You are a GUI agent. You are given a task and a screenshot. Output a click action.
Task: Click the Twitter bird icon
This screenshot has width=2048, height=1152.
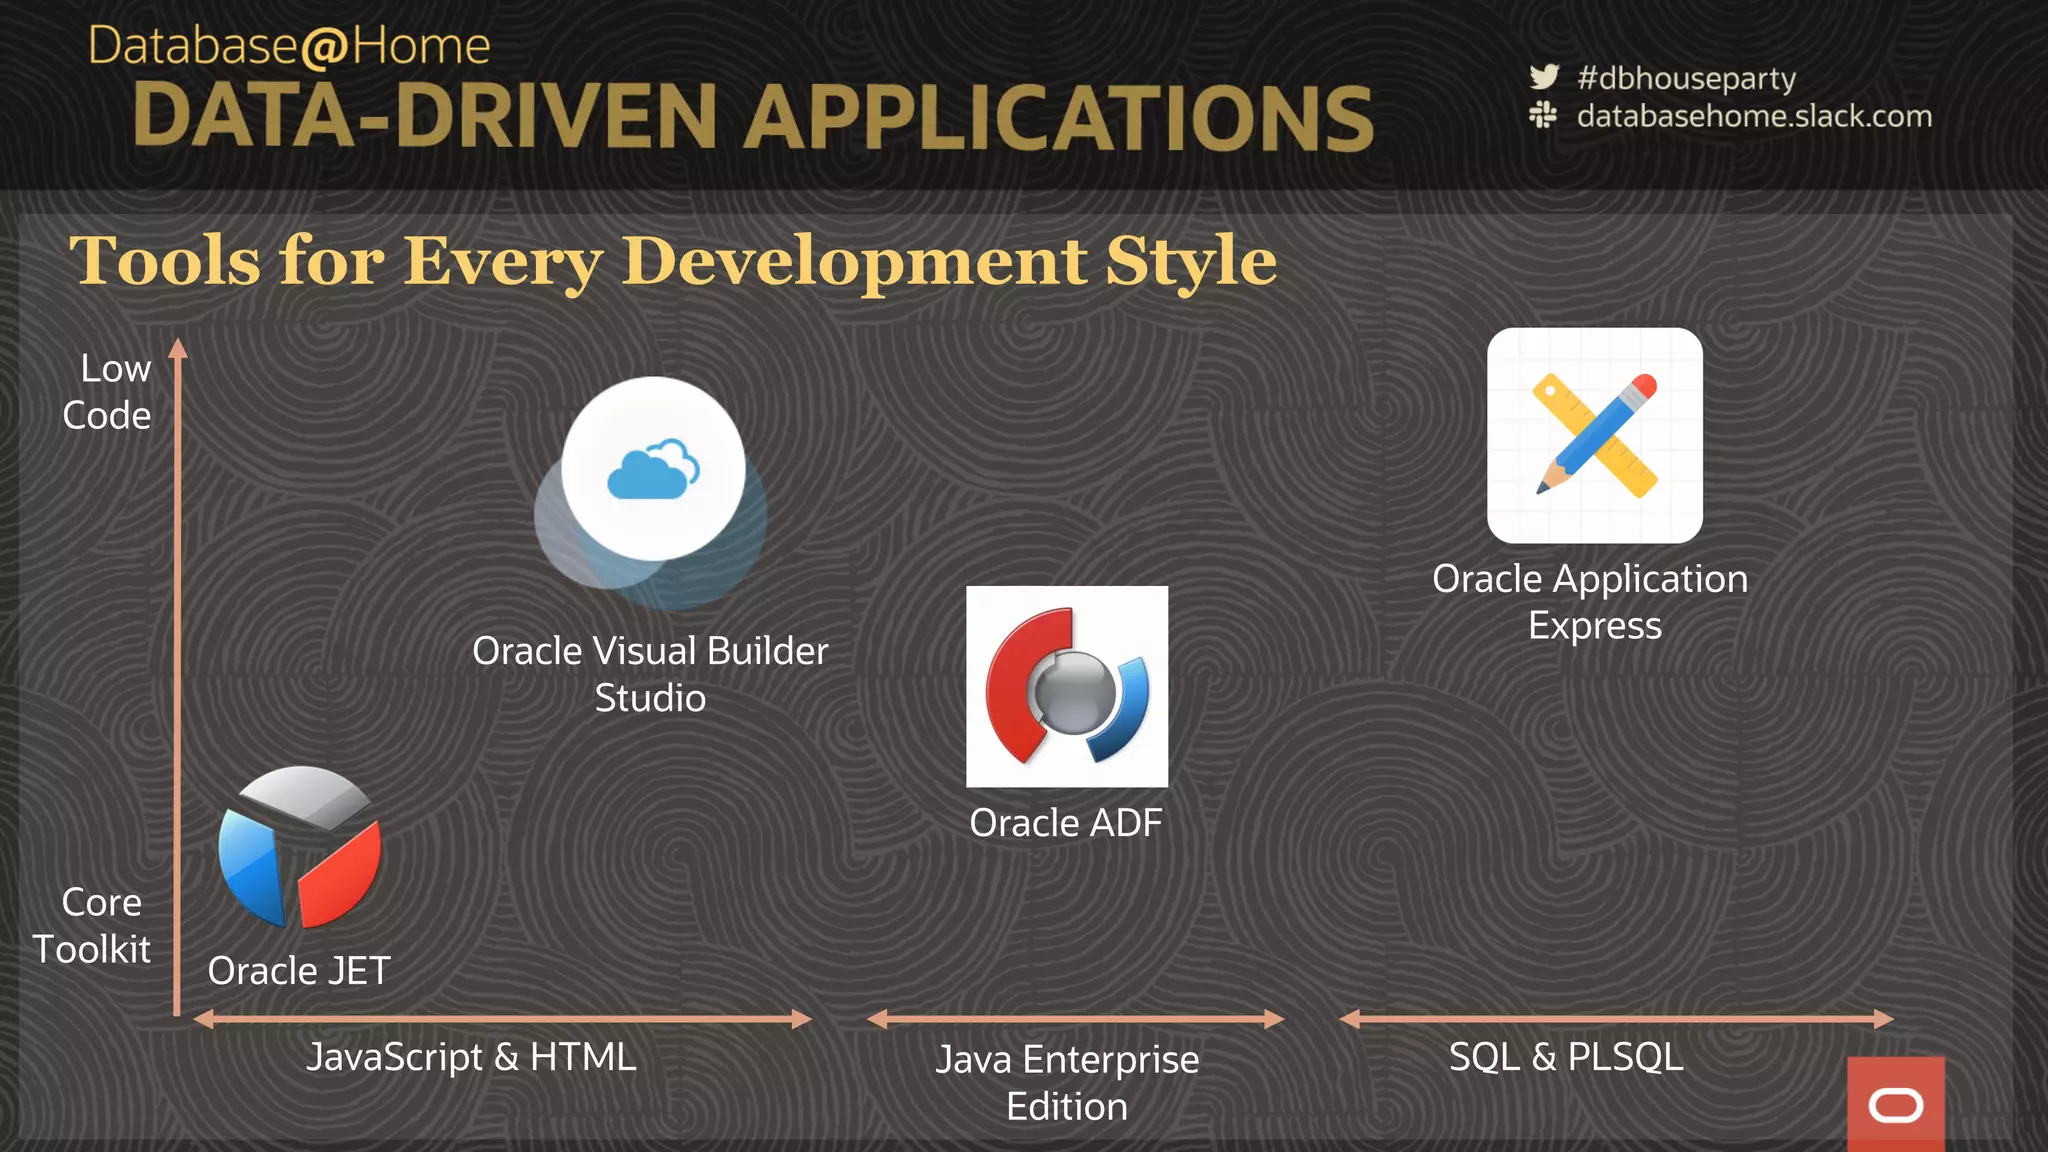[1544, 77]
